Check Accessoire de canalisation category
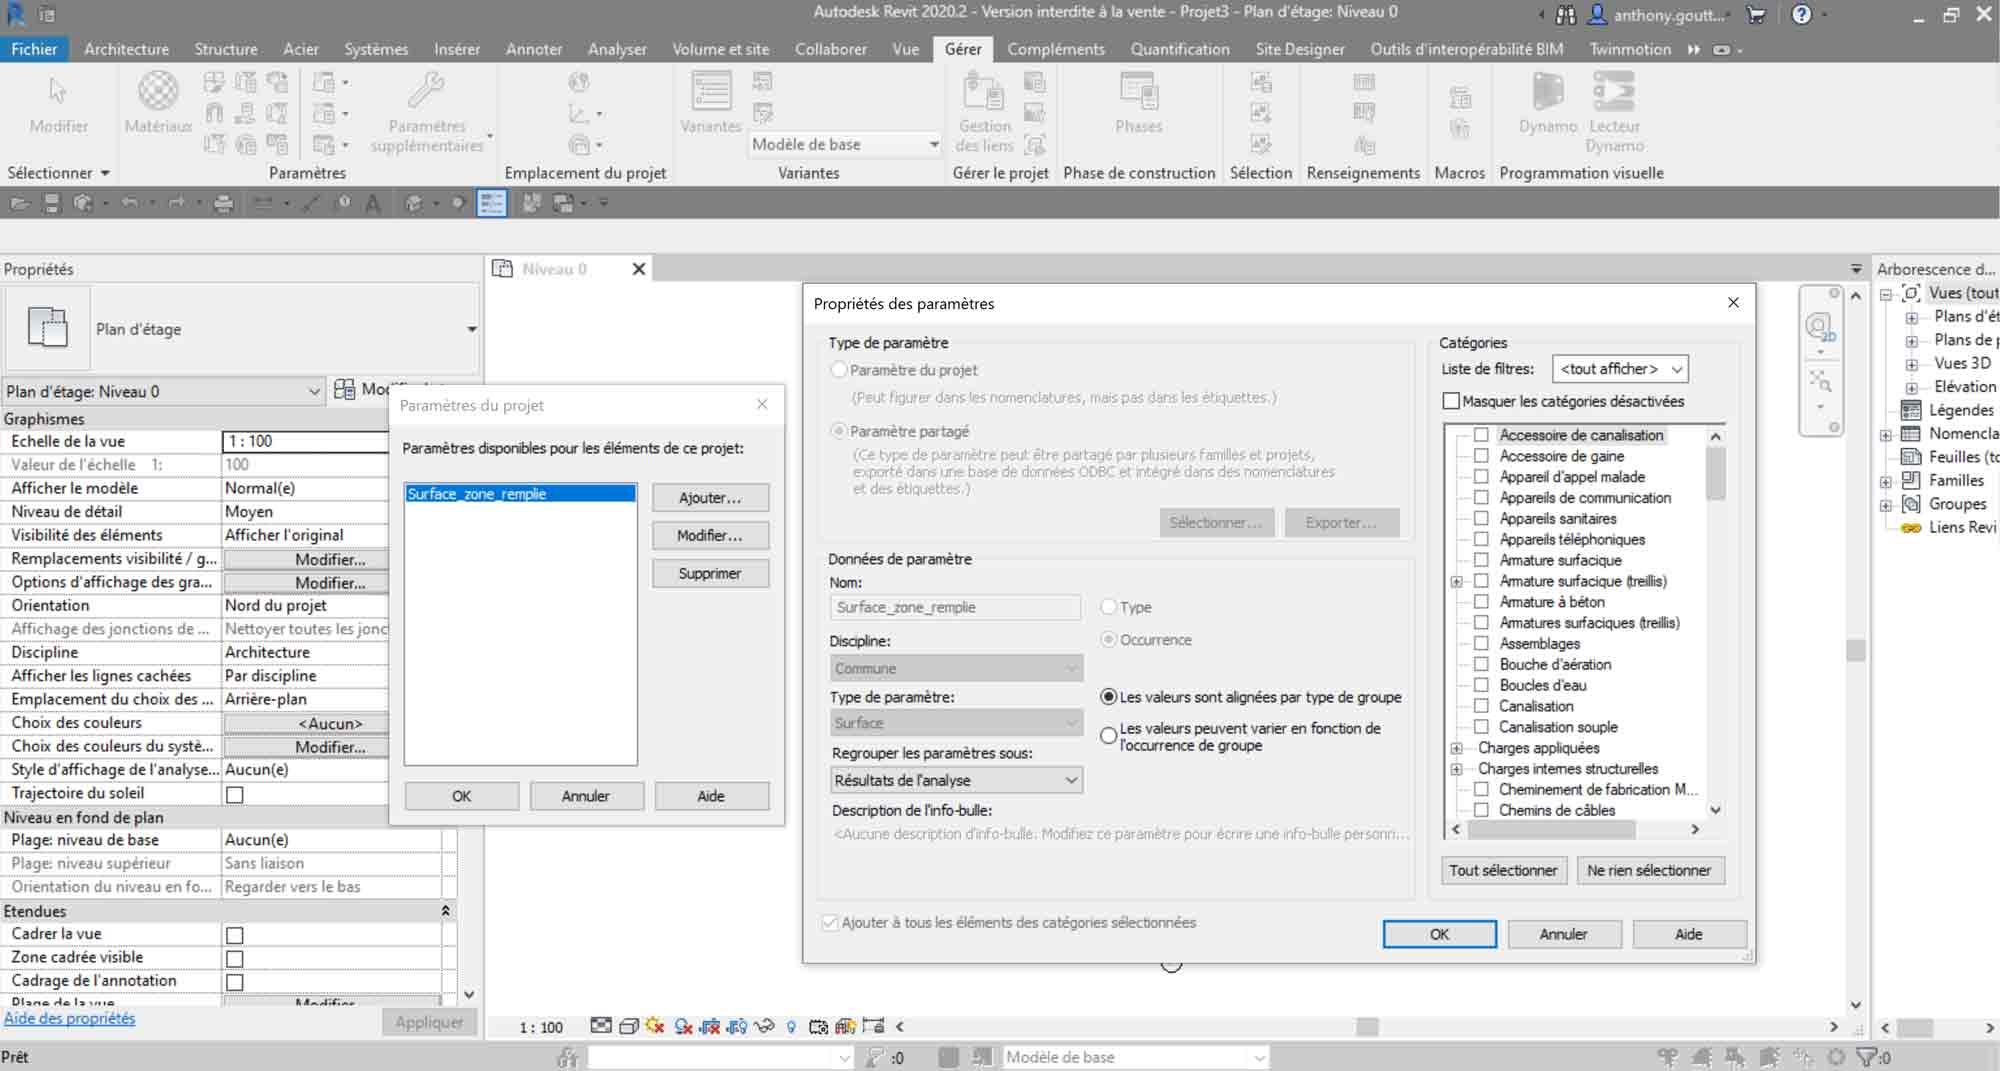This screenshot has width=2000, height=1071. pyautogui.click(x=1481, y=435)
